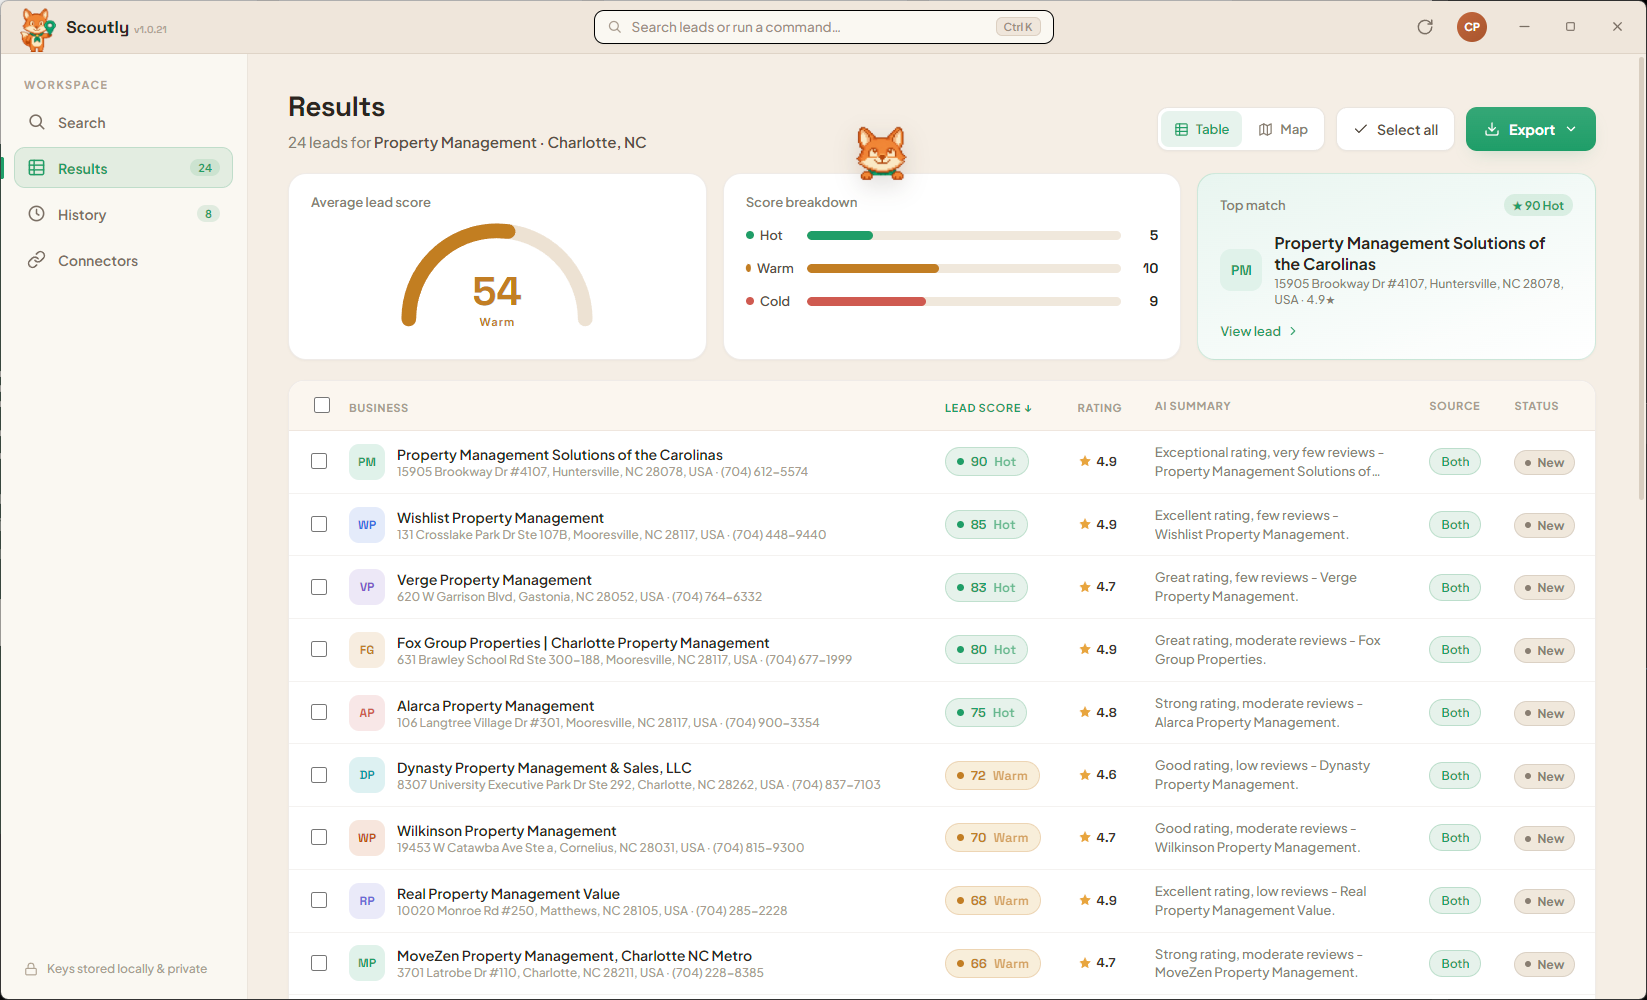Viewport: 1647px width, 1000px height.
Task: Open New status dropdown for Dynasty Property Management
Action: click(1544, 776)
